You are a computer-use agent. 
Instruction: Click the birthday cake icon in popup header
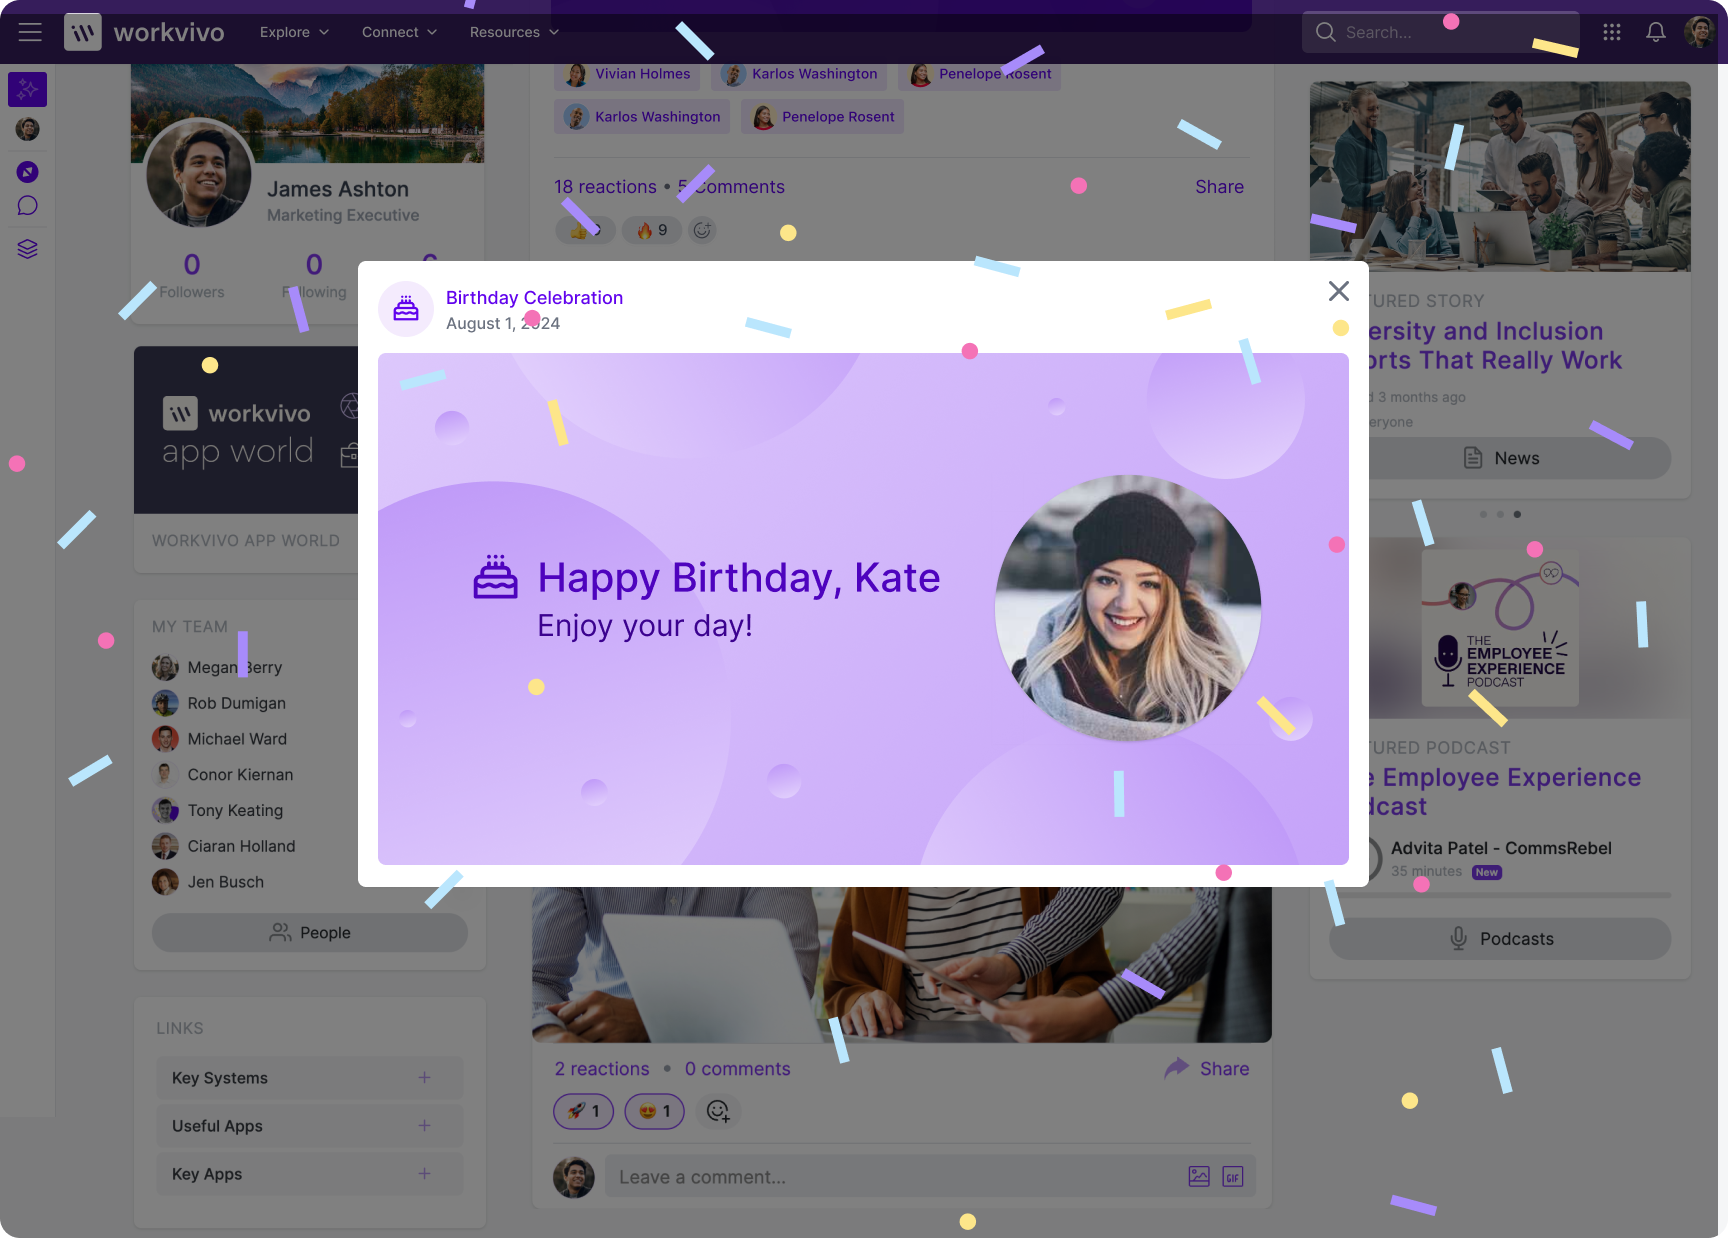(406, 308)
